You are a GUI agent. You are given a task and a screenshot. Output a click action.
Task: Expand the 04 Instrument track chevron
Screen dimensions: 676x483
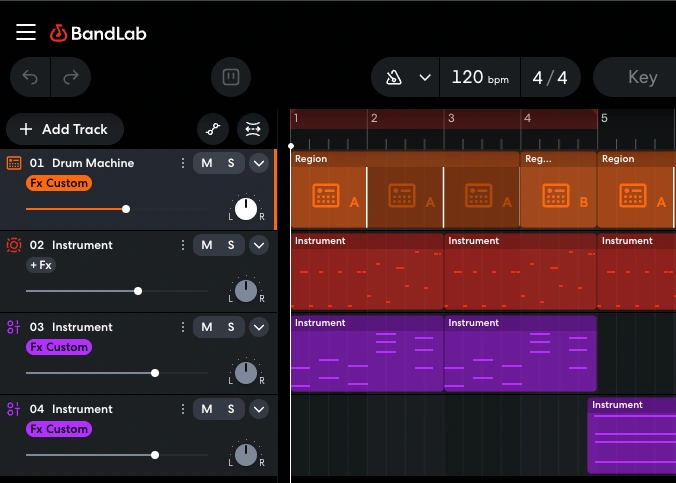(259, 409)
